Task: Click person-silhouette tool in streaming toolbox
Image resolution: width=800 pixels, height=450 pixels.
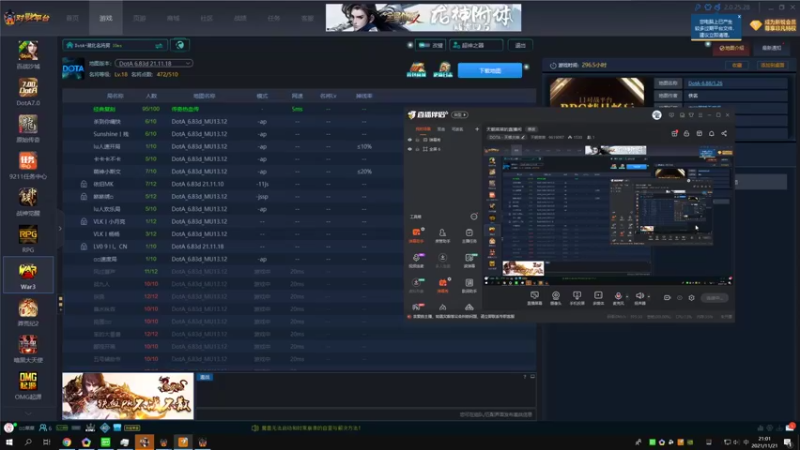Action: pyautogui.click(x=442, y=235)
